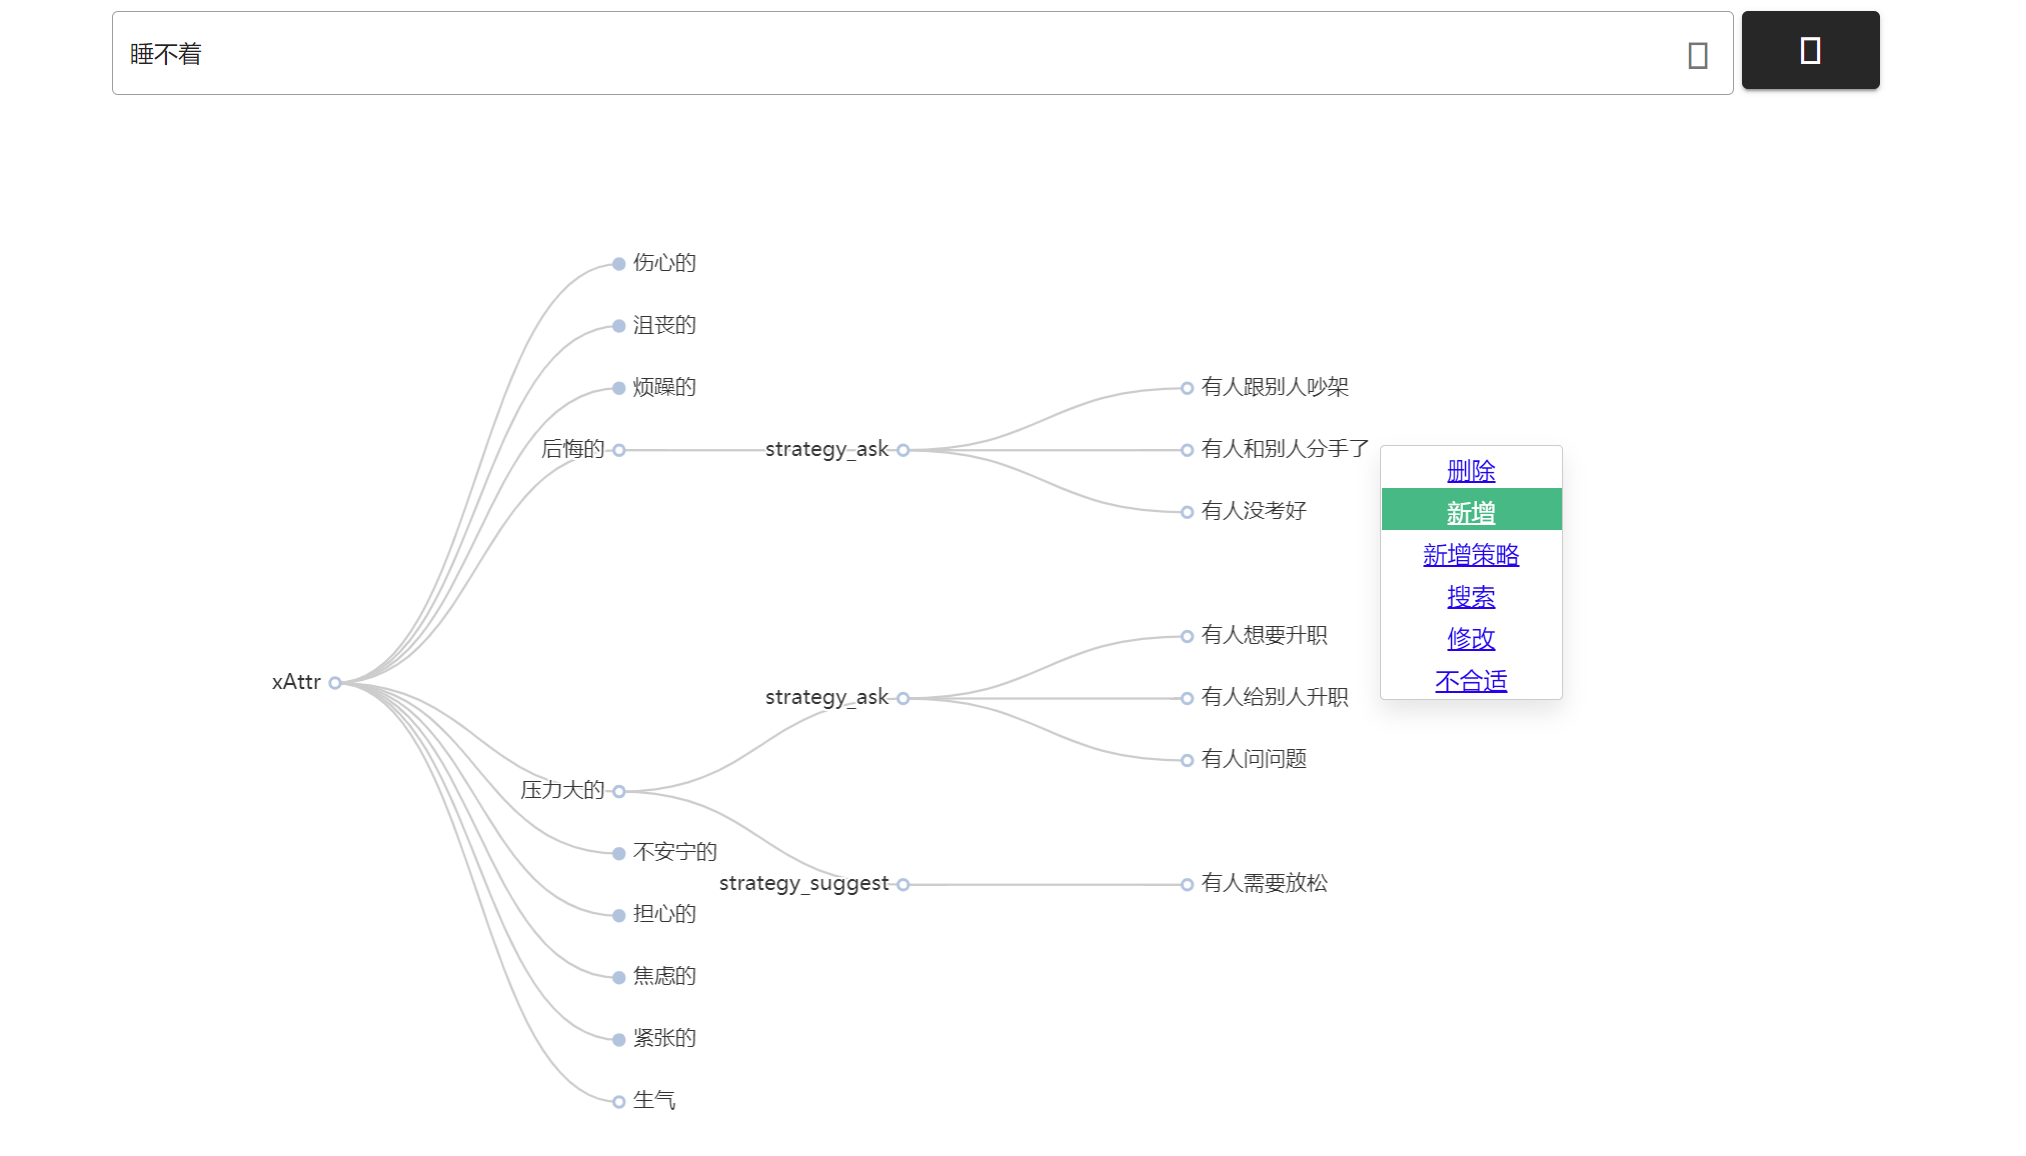Click the 搜索 menu link
2026x1156 pixels.
pyautogui.click(x=1470, y=597)
